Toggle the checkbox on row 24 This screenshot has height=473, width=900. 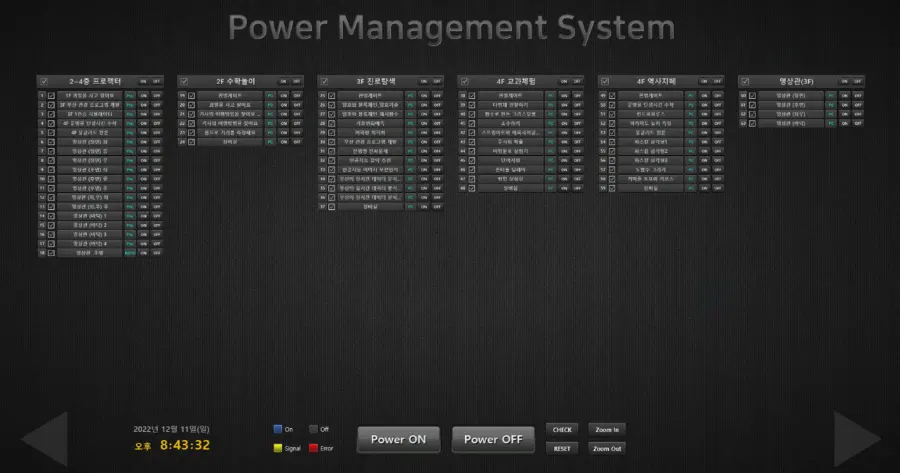192,142
